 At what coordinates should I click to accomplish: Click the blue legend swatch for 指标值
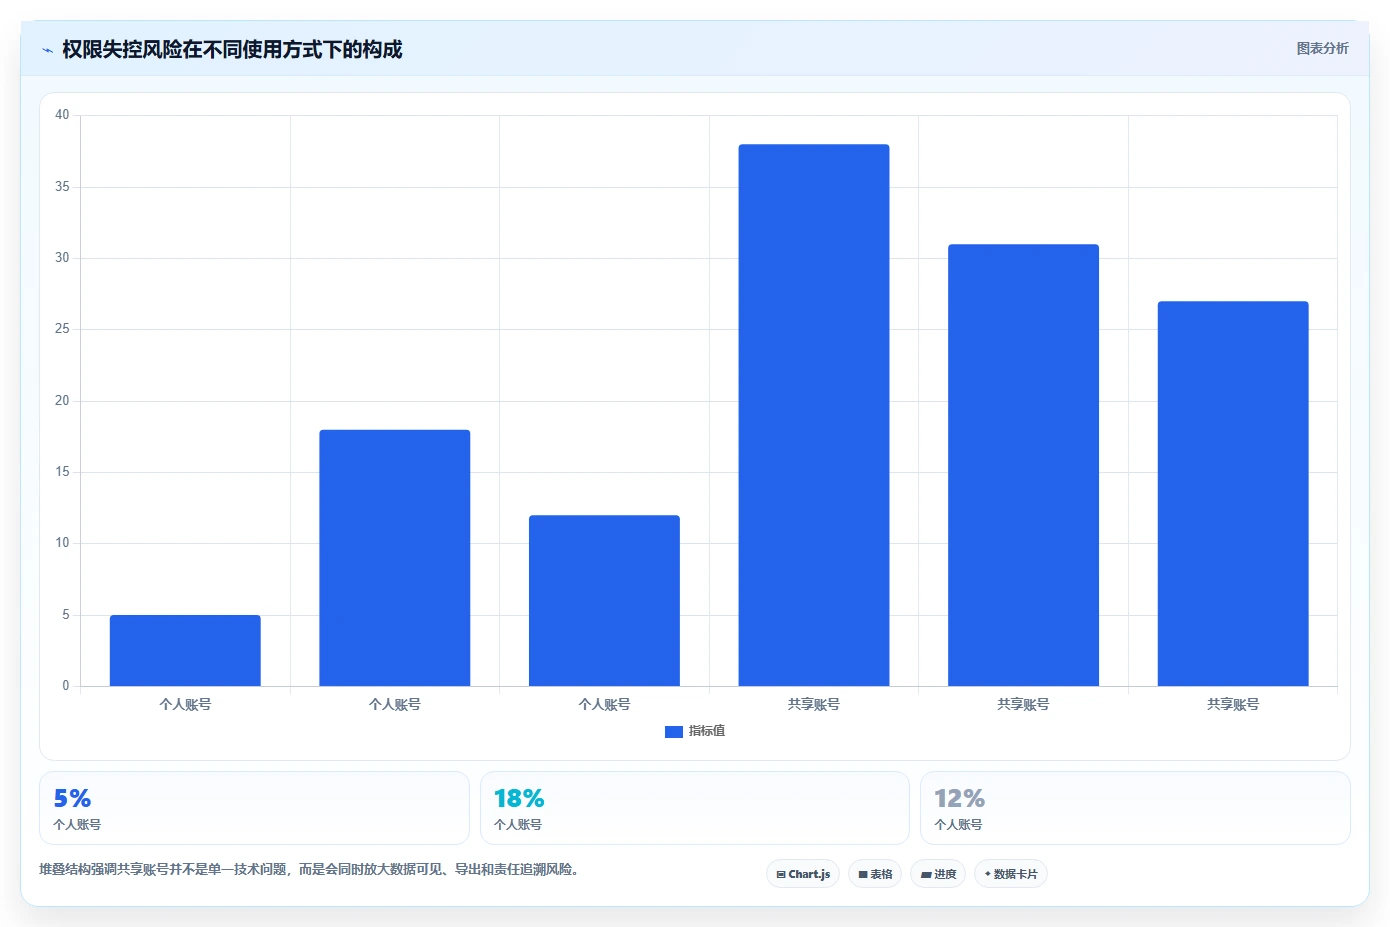click(674, 732)
